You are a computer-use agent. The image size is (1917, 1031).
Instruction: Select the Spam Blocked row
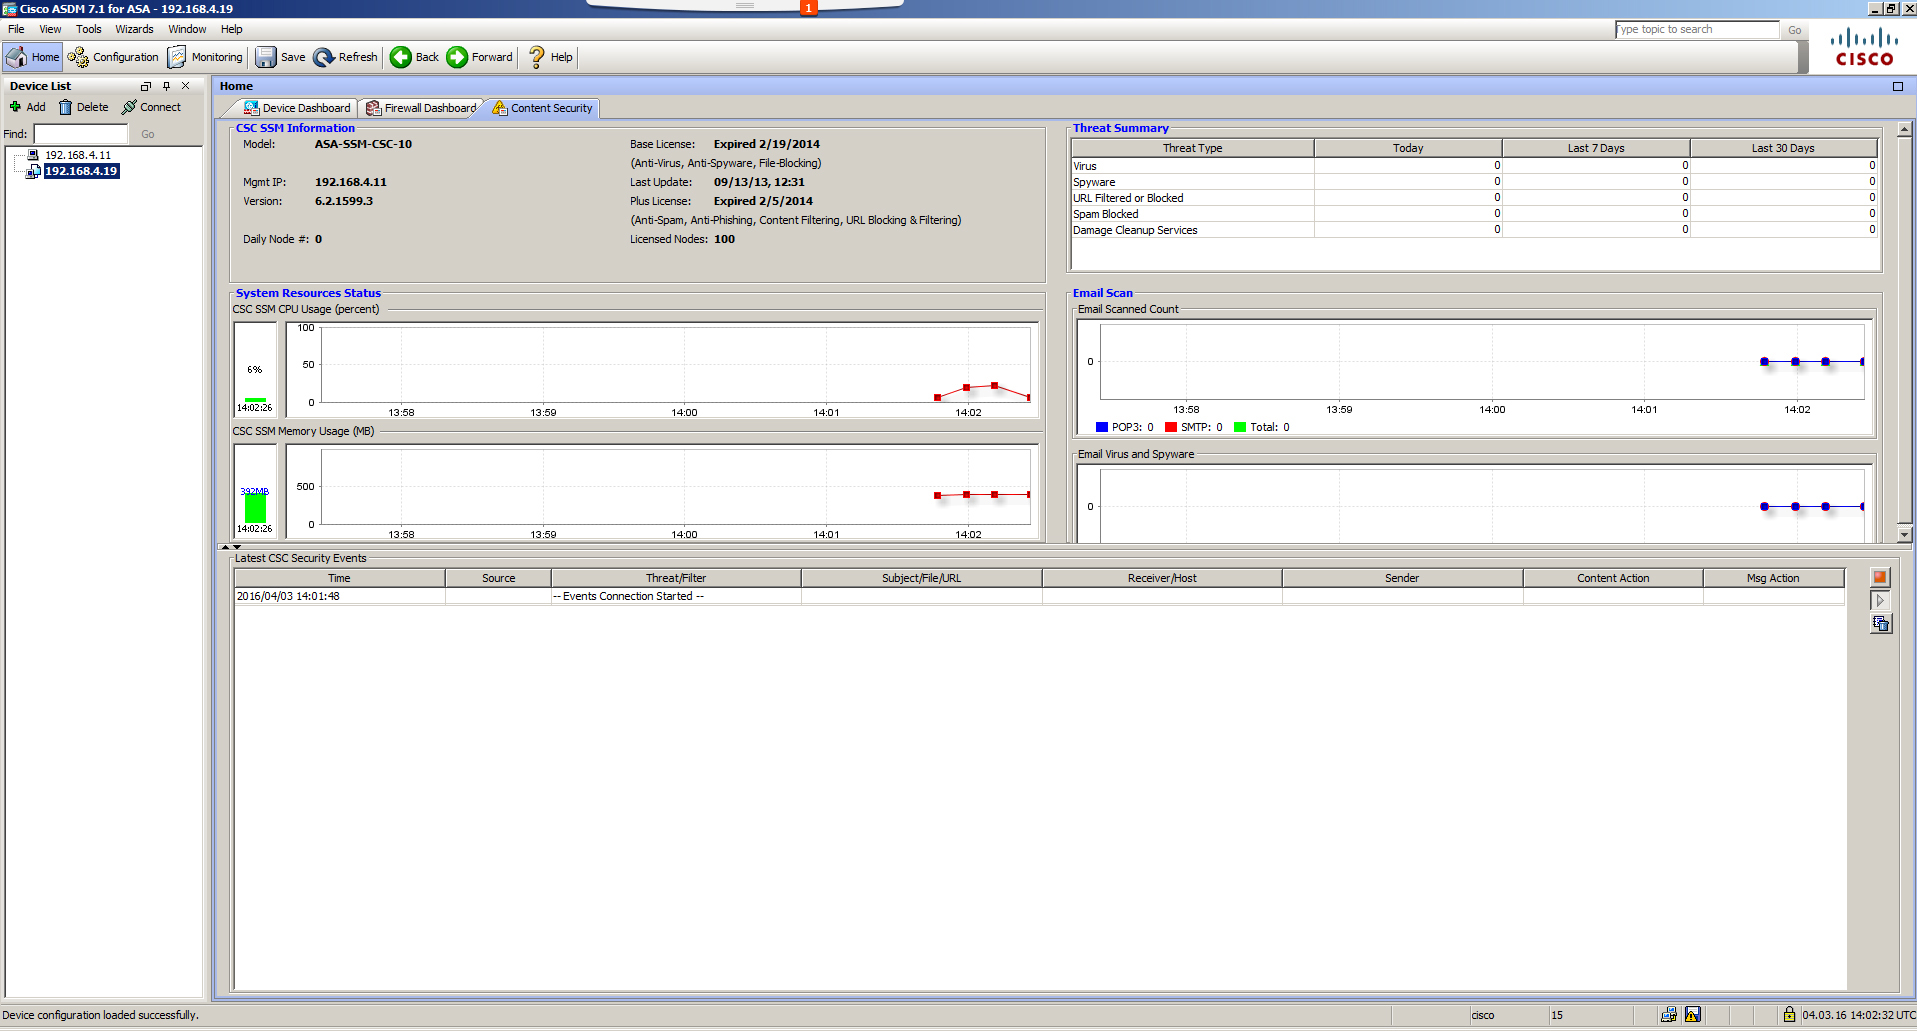pyautogui.click(x=1474, y=214)
